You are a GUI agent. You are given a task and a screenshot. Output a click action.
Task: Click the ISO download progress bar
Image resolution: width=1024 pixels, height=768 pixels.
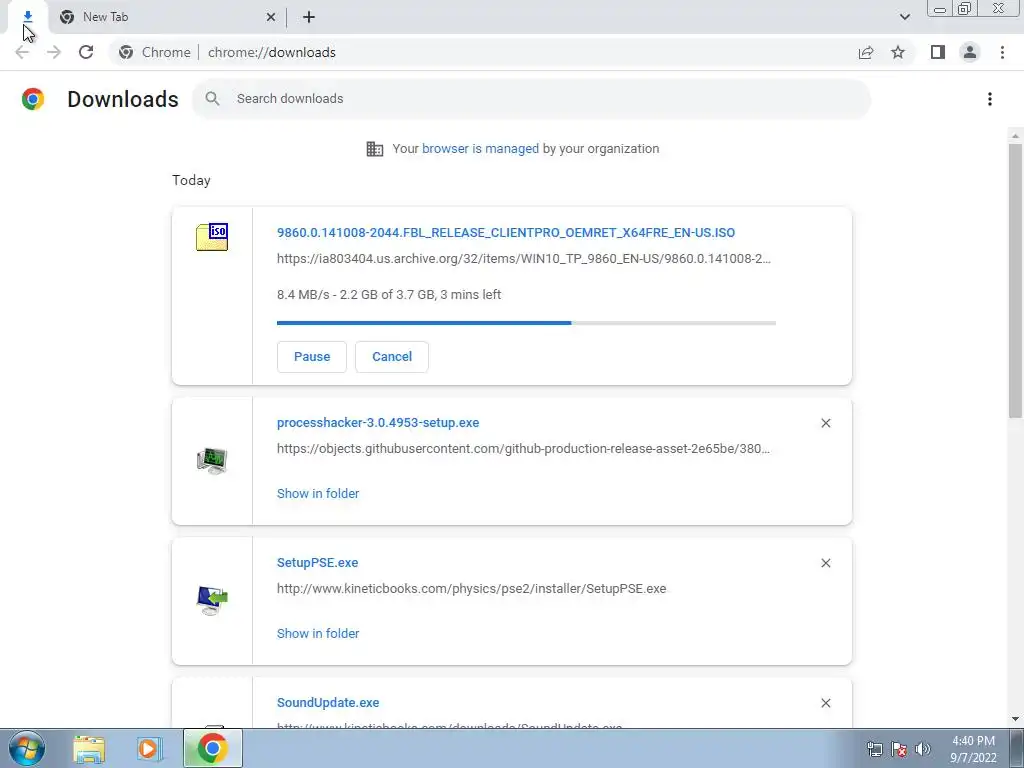(x=526, y=323)
